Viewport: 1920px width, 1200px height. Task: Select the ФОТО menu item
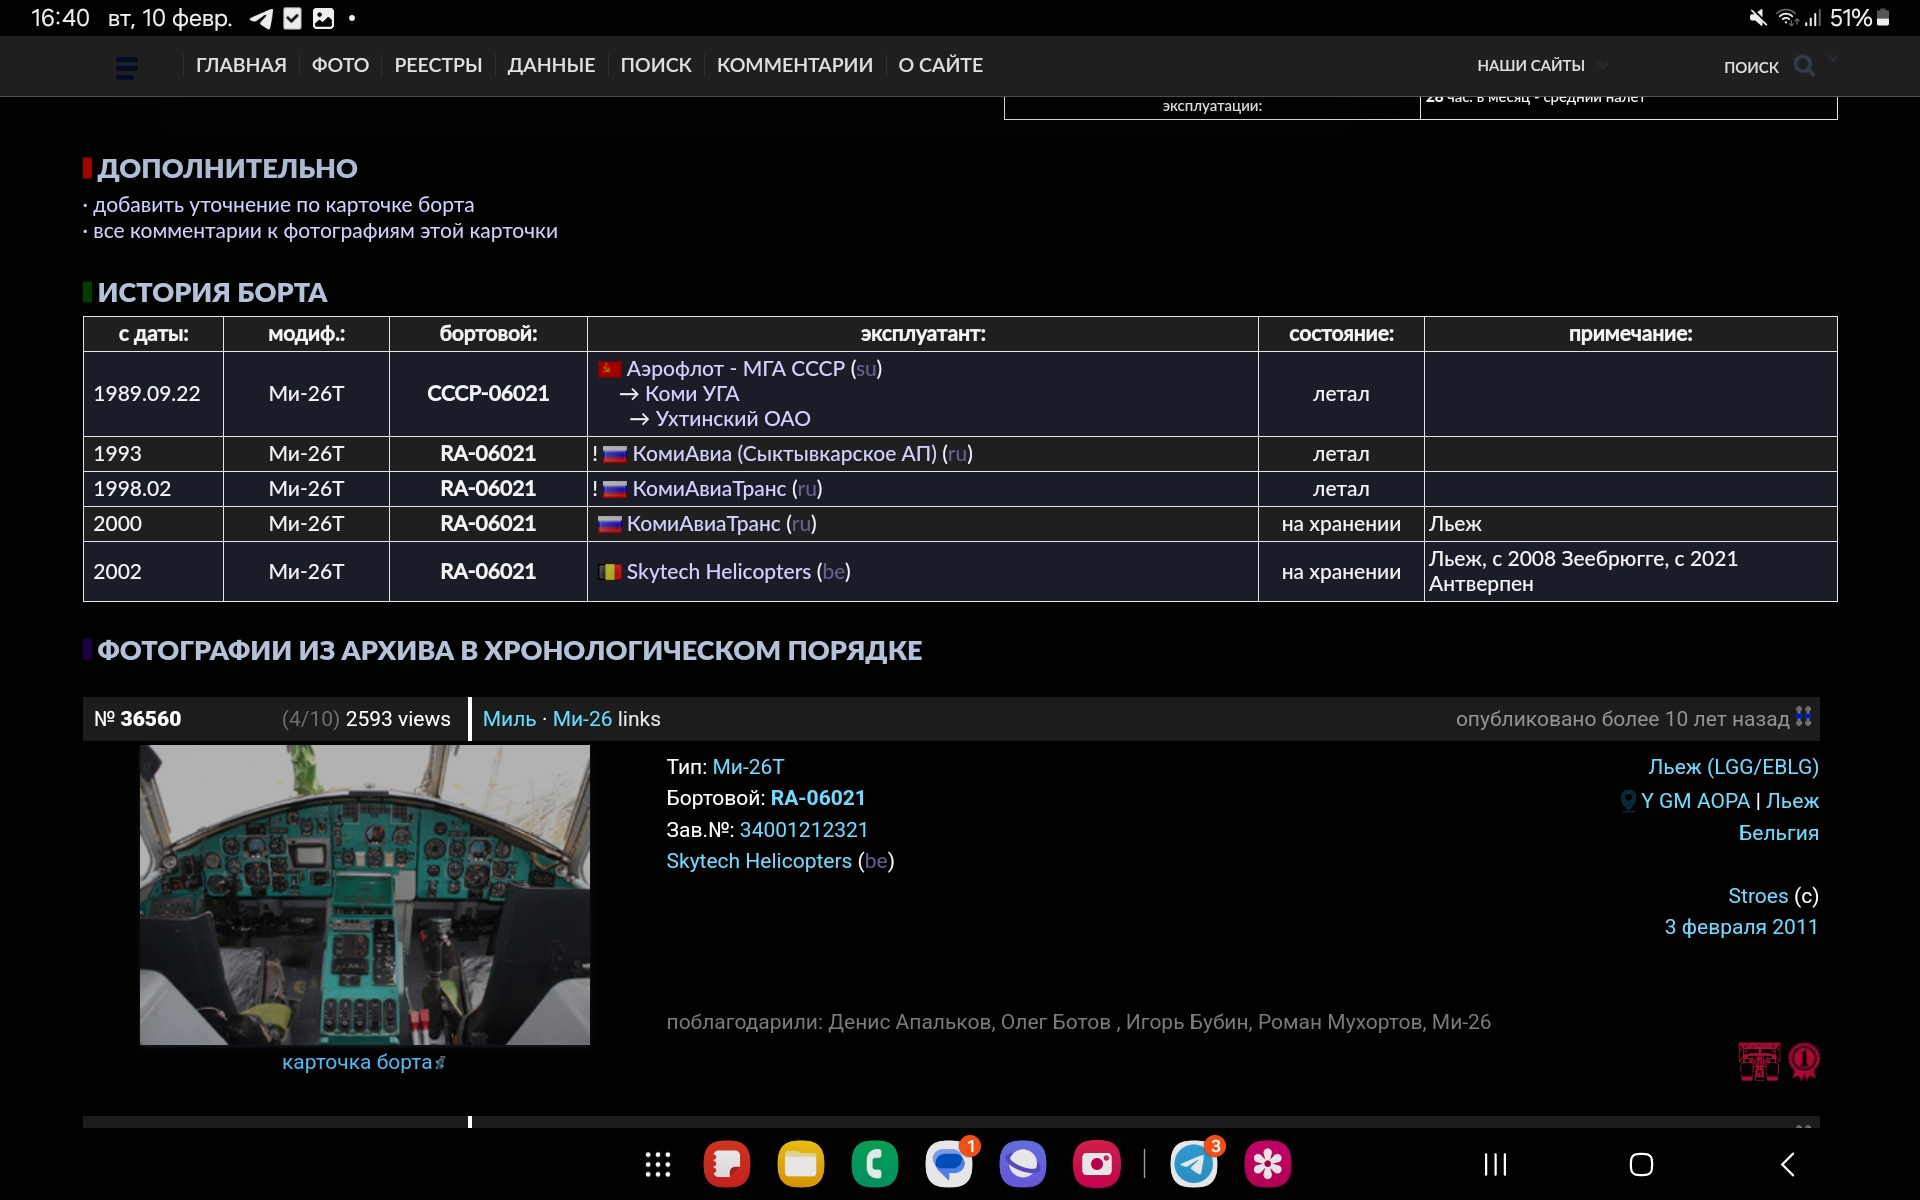340,65
